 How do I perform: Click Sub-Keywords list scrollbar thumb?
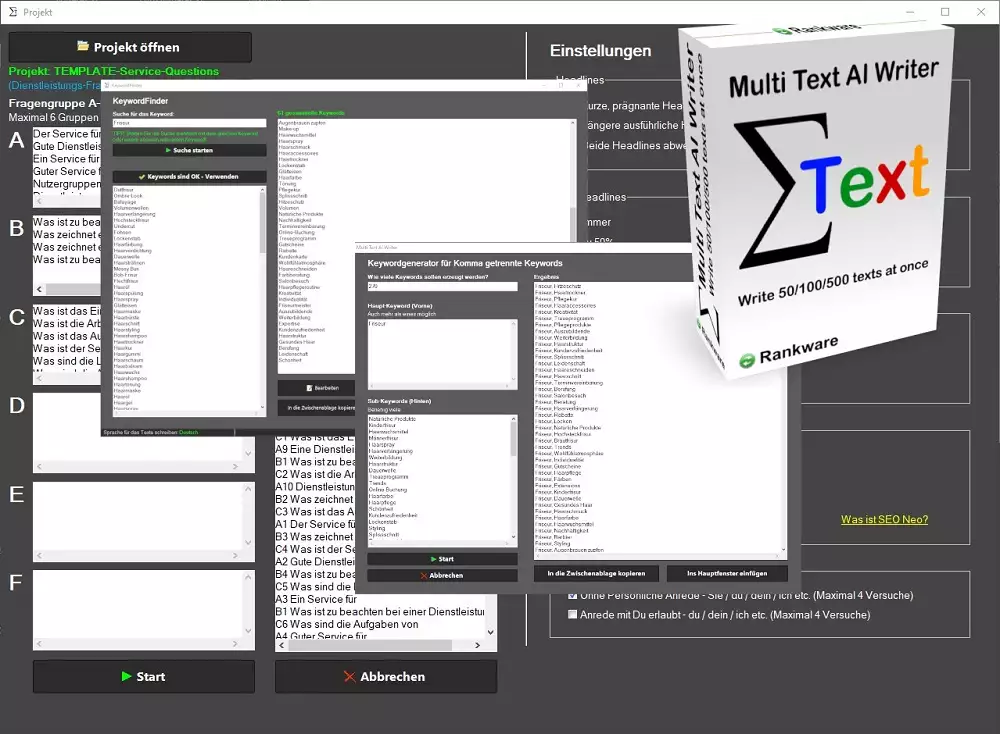click(x=513, y=439)
